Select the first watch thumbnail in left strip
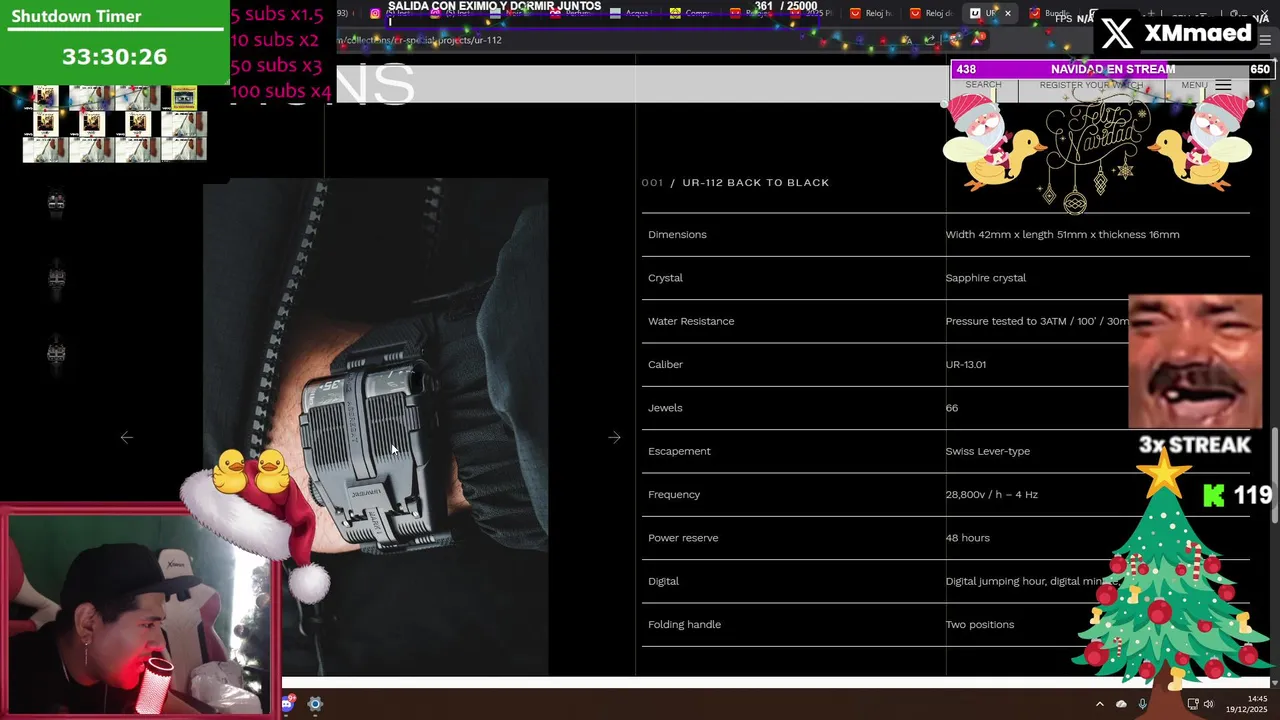 (56, 202)
